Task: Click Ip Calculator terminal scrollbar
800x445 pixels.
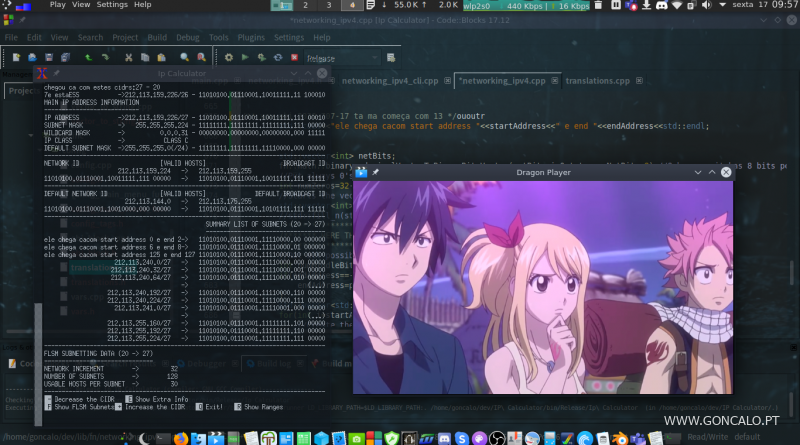Action: point(38,364)
